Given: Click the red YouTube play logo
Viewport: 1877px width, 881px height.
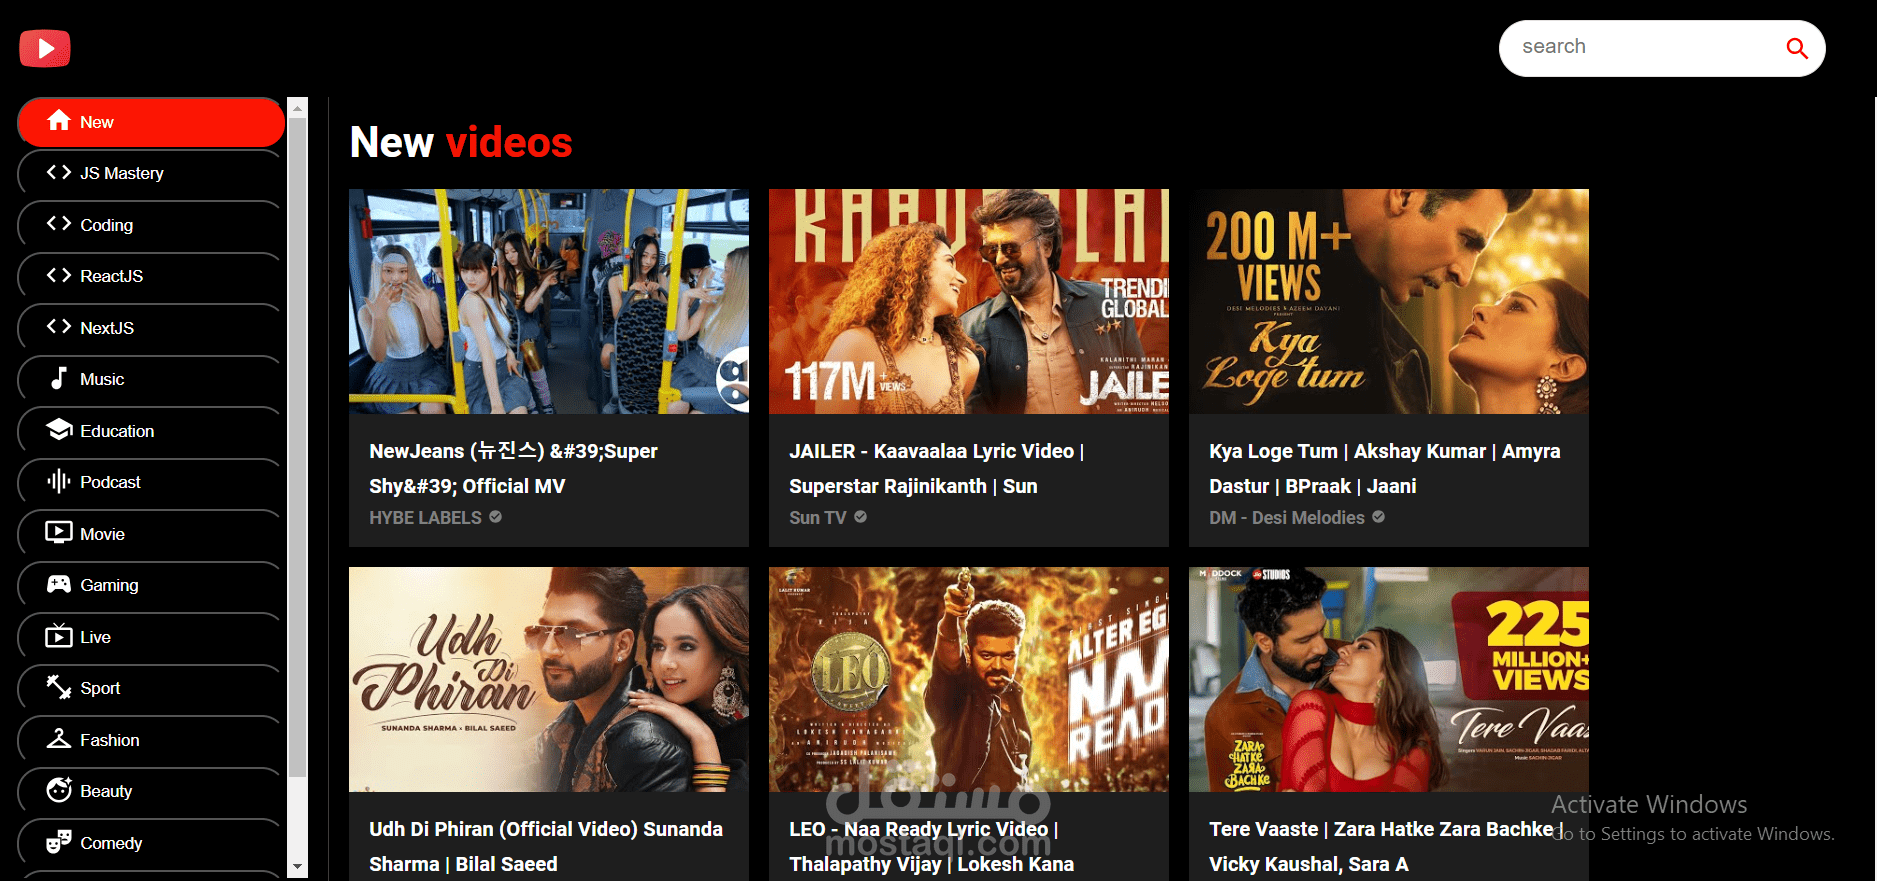Looking at the screenshot, I should click(x=45, y=48).
